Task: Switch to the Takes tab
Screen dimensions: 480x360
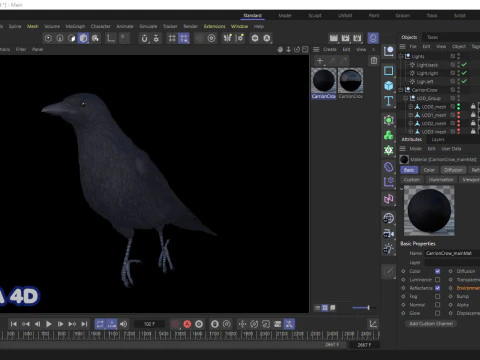Action: 433,37
